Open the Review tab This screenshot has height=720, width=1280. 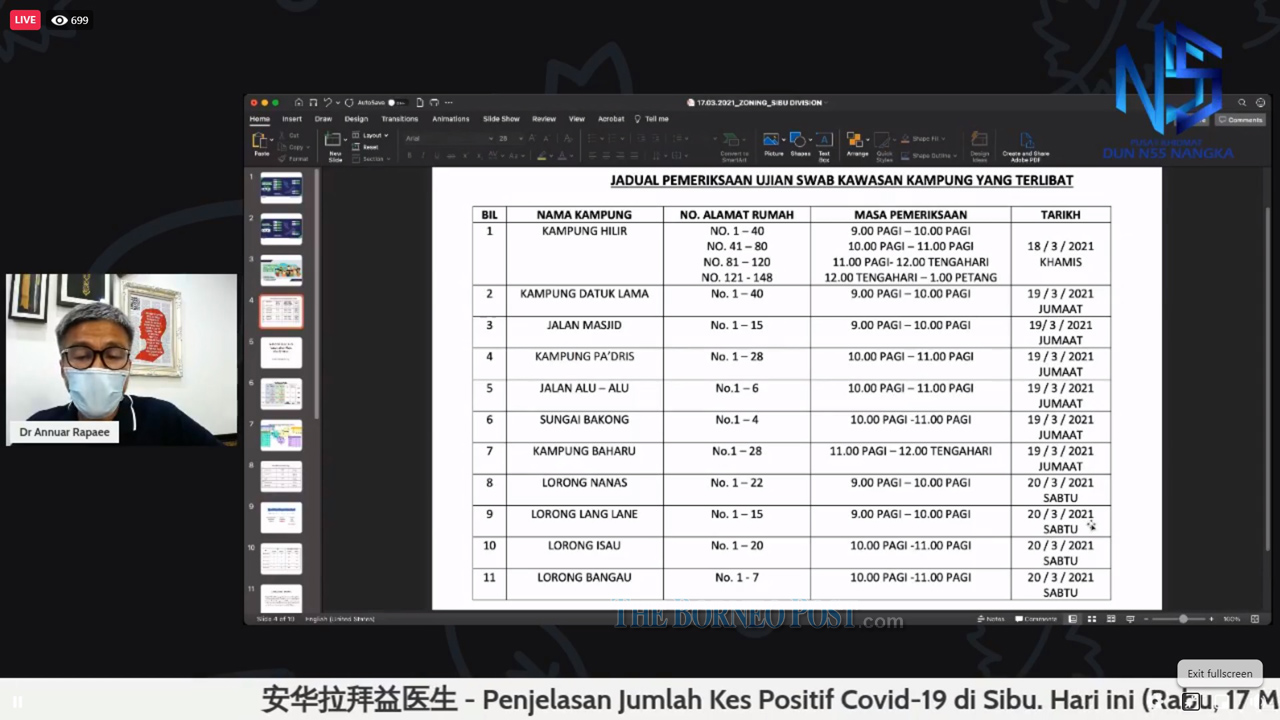click(544, 119)
